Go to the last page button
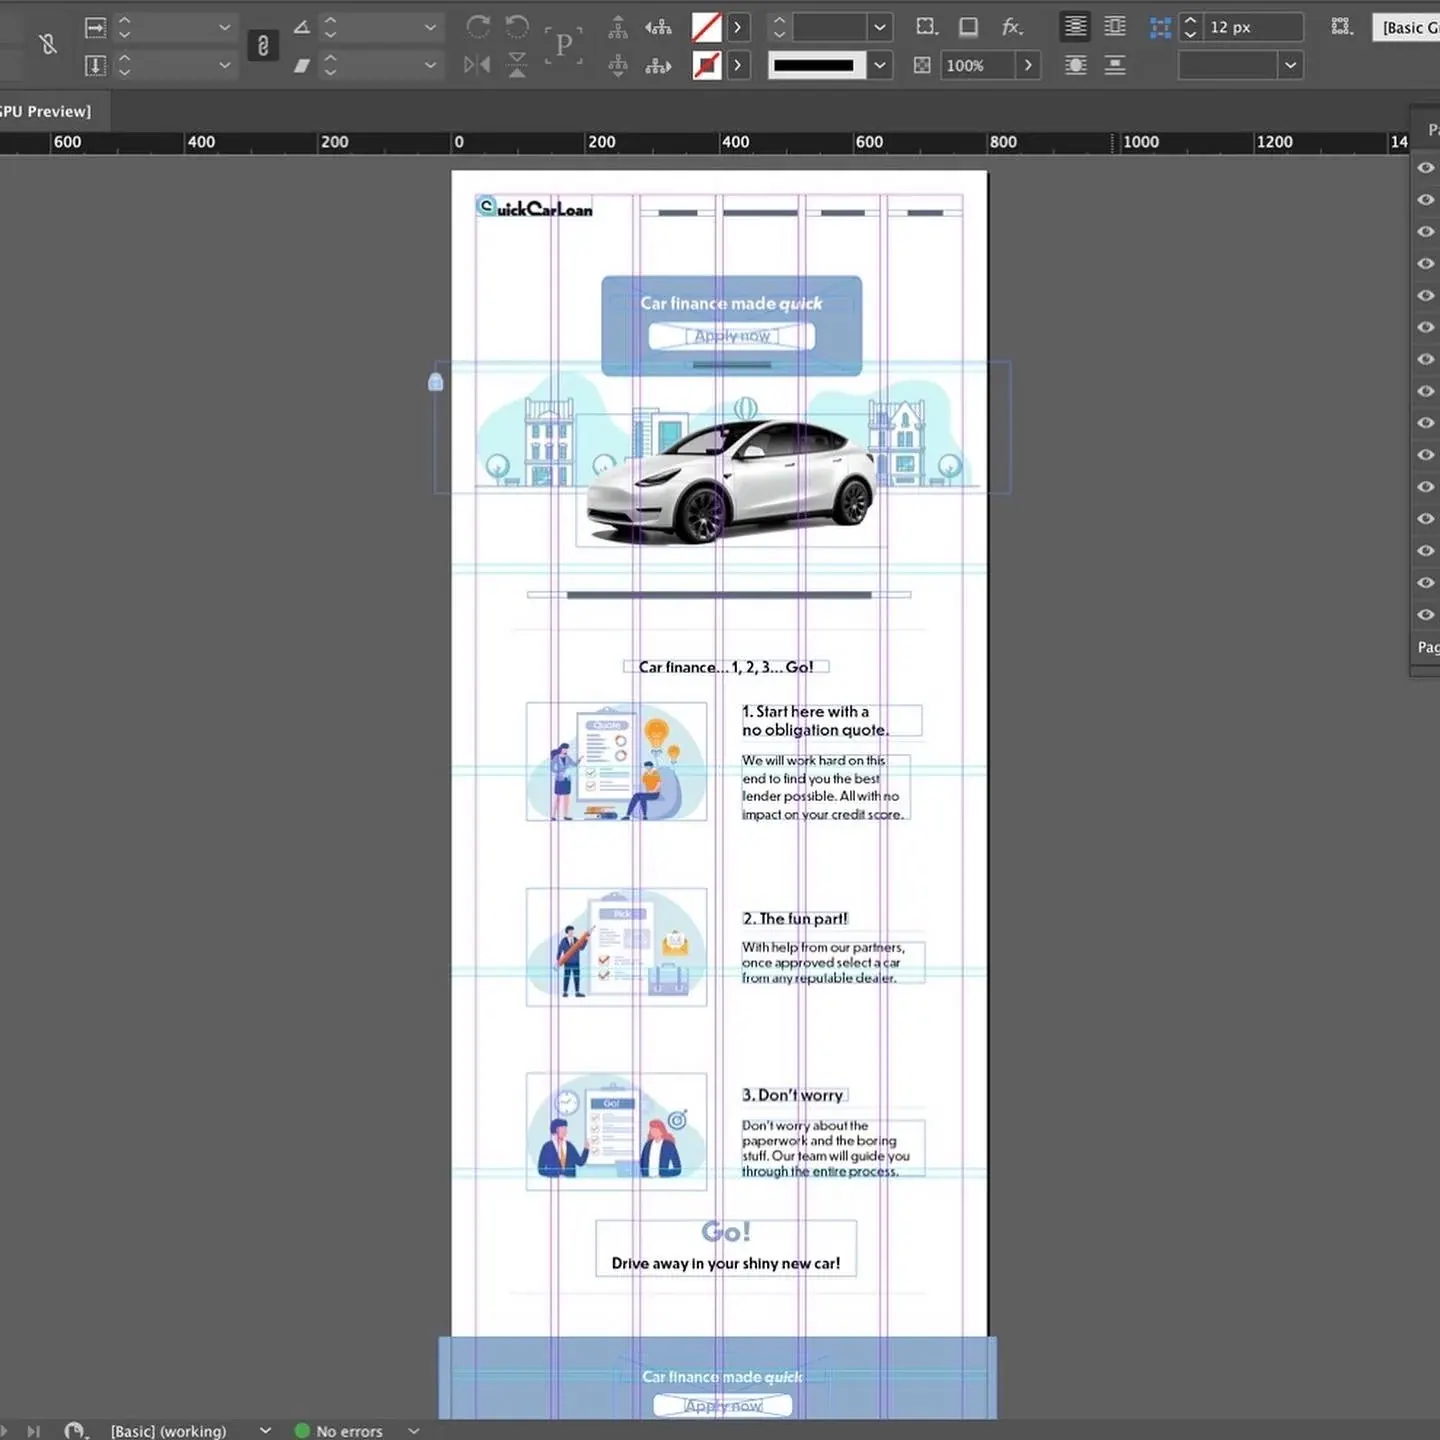Image resolution: width=1440 pixels, height=1440 pixels. (x=33, y=1431)
